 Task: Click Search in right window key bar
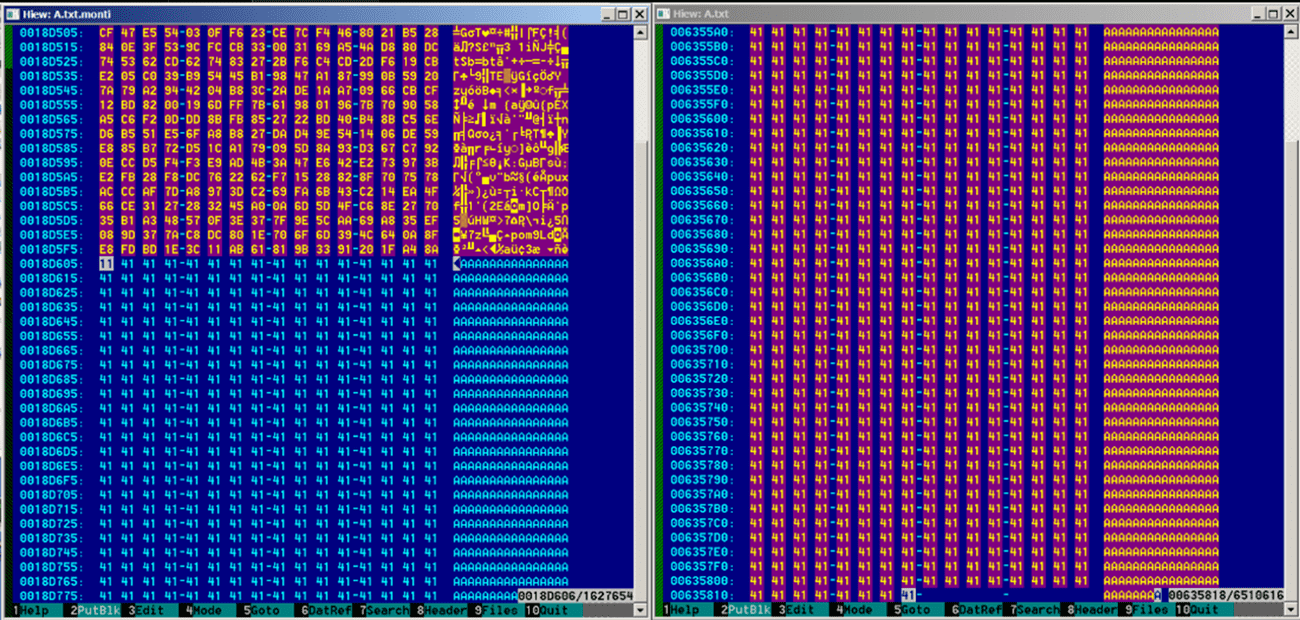point(1037,610)
